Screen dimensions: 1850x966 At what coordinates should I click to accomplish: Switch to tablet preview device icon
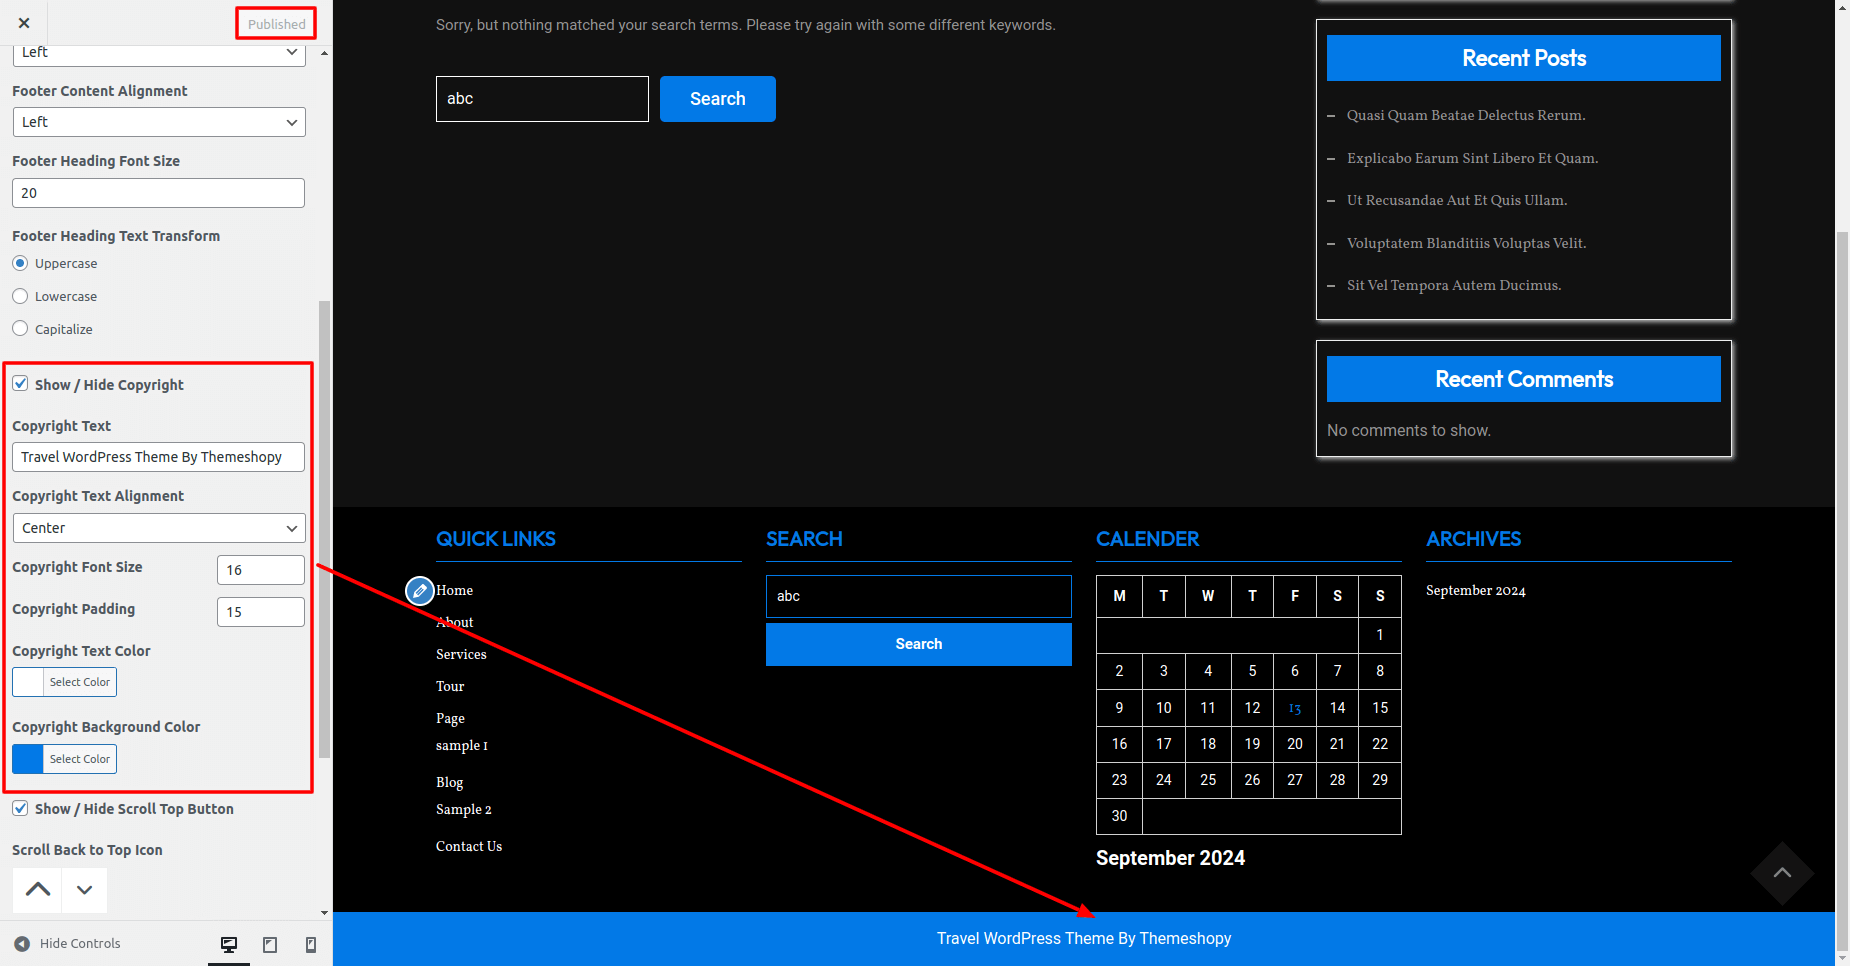tap(270, 944)
